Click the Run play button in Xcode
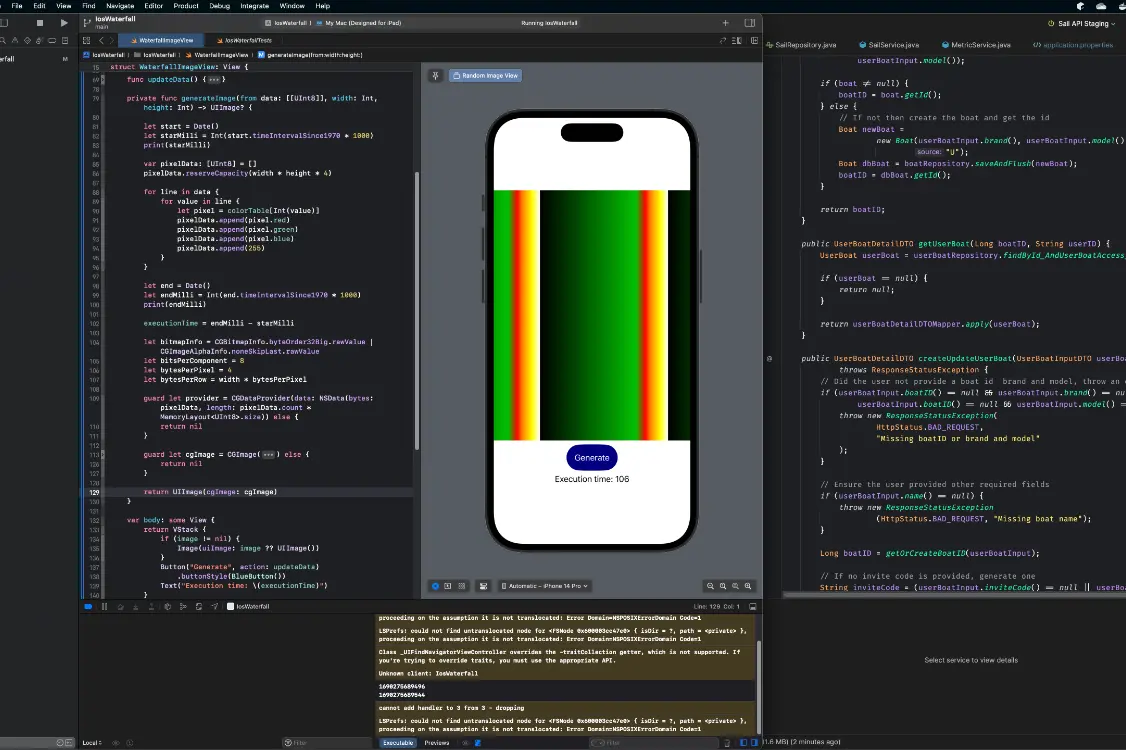This screenshot has width=1126, height=750. point(64,23)
